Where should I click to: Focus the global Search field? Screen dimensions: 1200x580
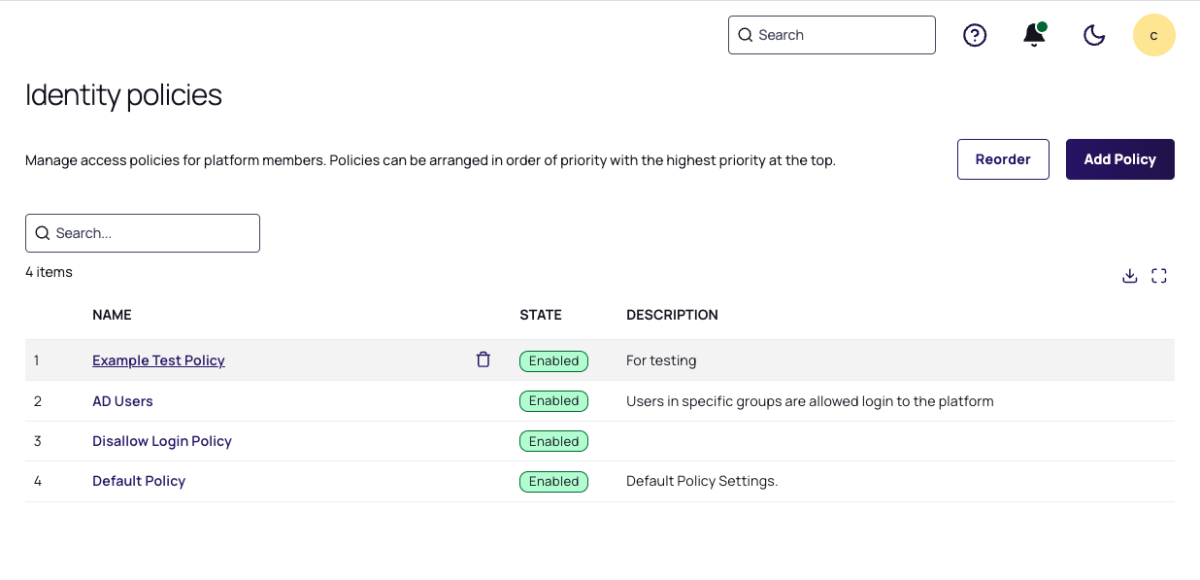(842, 35)
